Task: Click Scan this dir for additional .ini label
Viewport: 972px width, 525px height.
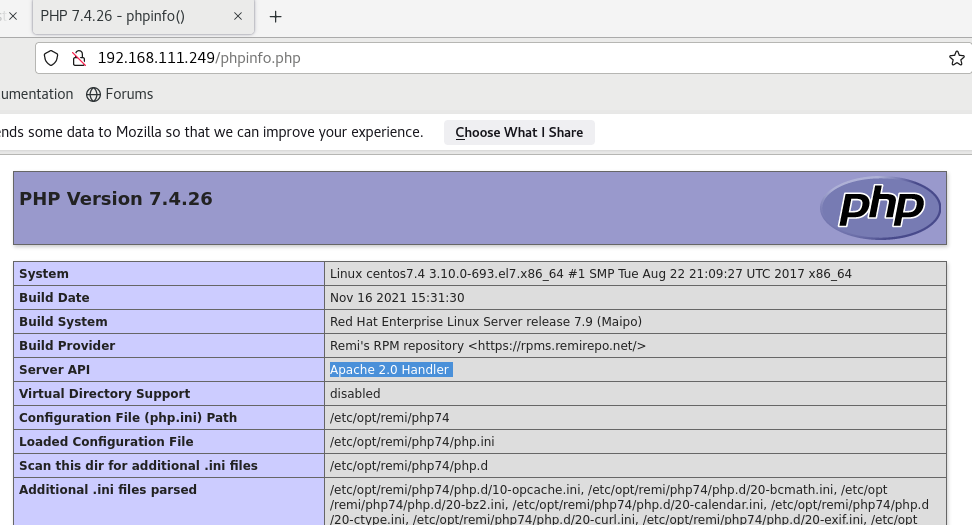Action: (x=138, y=465)
